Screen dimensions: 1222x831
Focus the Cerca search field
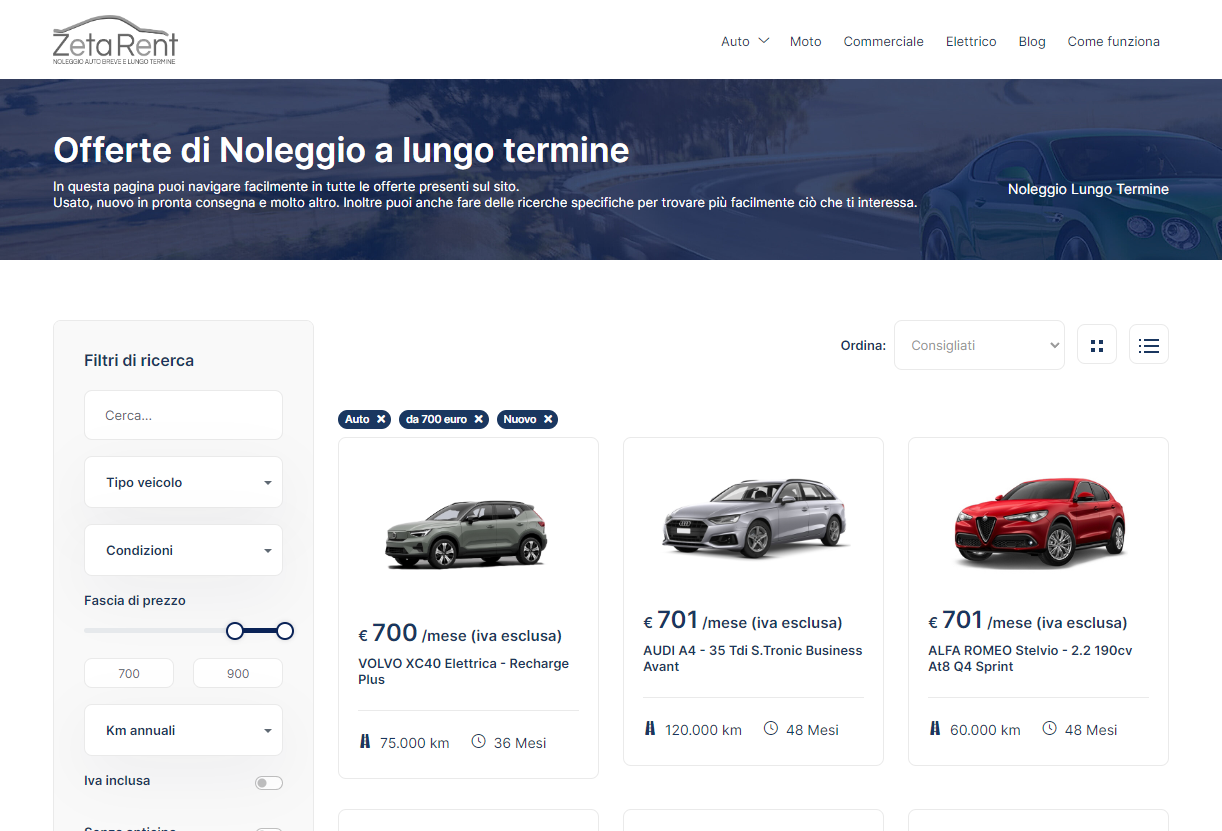tap(183, 415)
